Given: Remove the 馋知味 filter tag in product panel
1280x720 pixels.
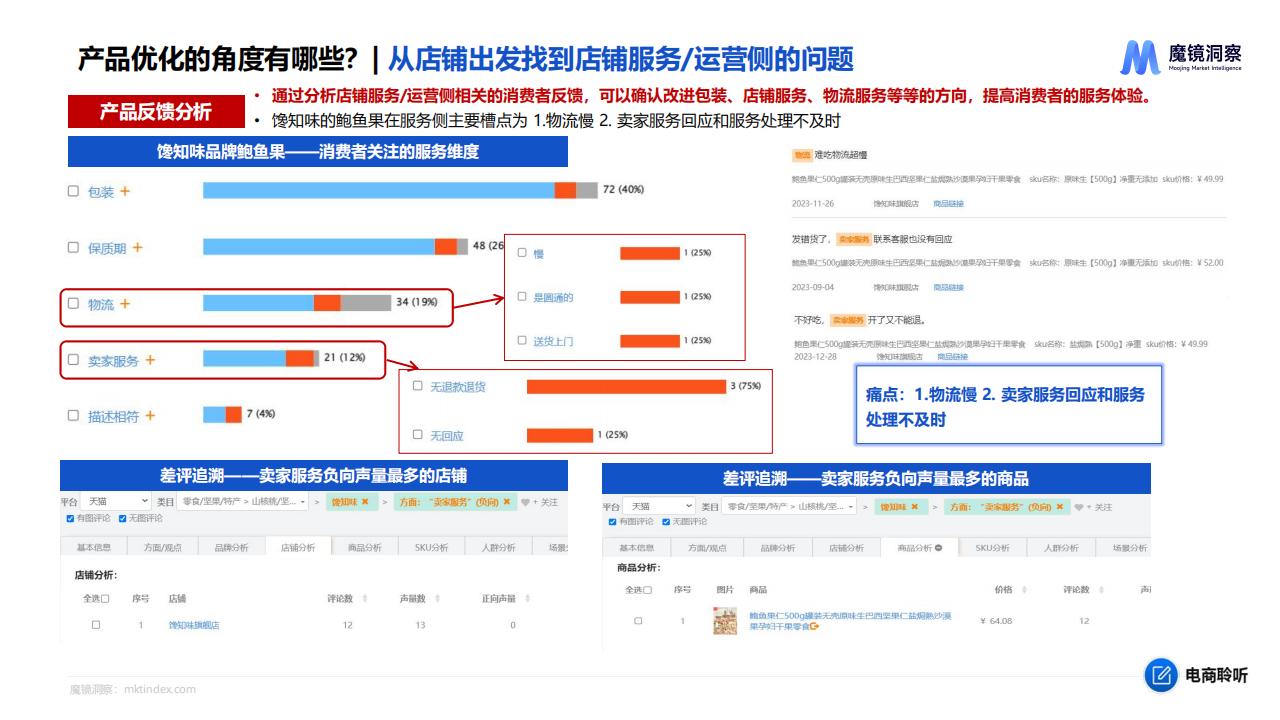Looking at the screenshot, I should [x=913, y=507].
